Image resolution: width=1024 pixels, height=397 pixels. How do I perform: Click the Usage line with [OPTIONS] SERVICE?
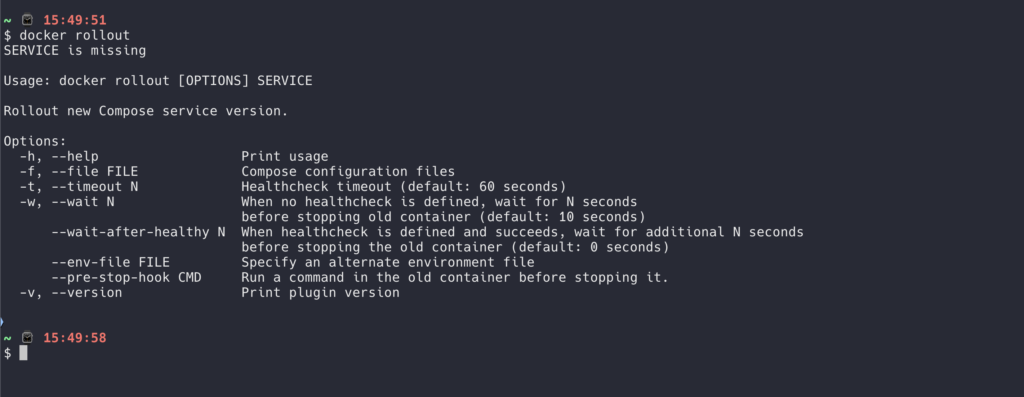coord(158,81)
